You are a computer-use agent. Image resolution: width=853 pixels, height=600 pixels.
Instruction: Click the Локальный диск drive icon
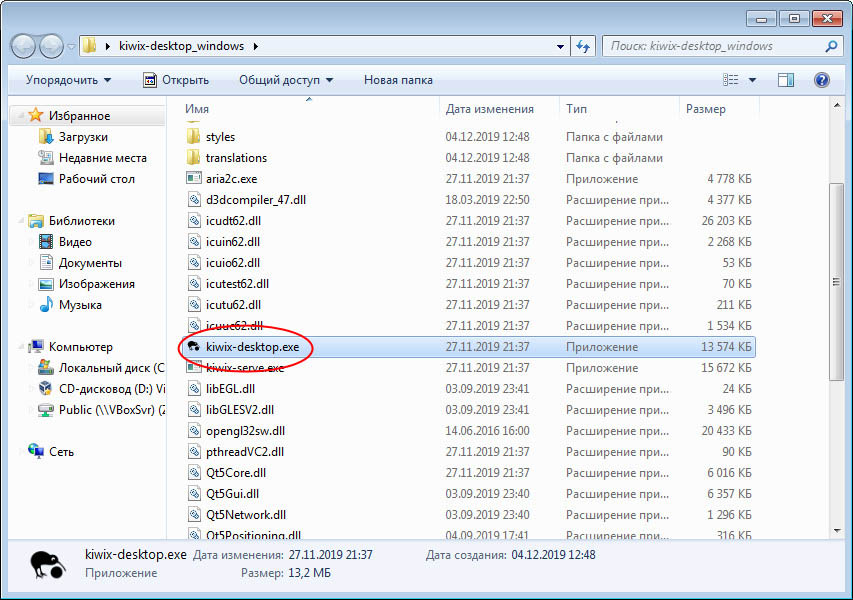point(46,367)
